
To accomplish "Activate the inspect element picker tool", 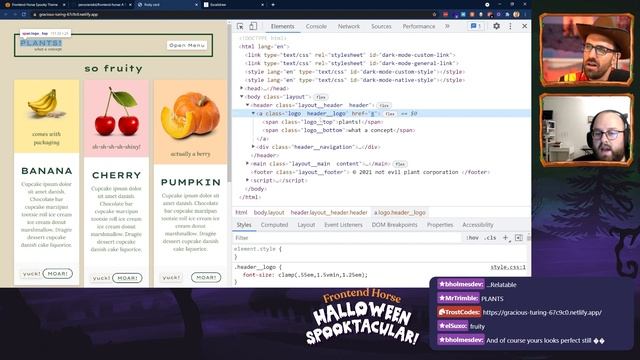I will 240,26.
